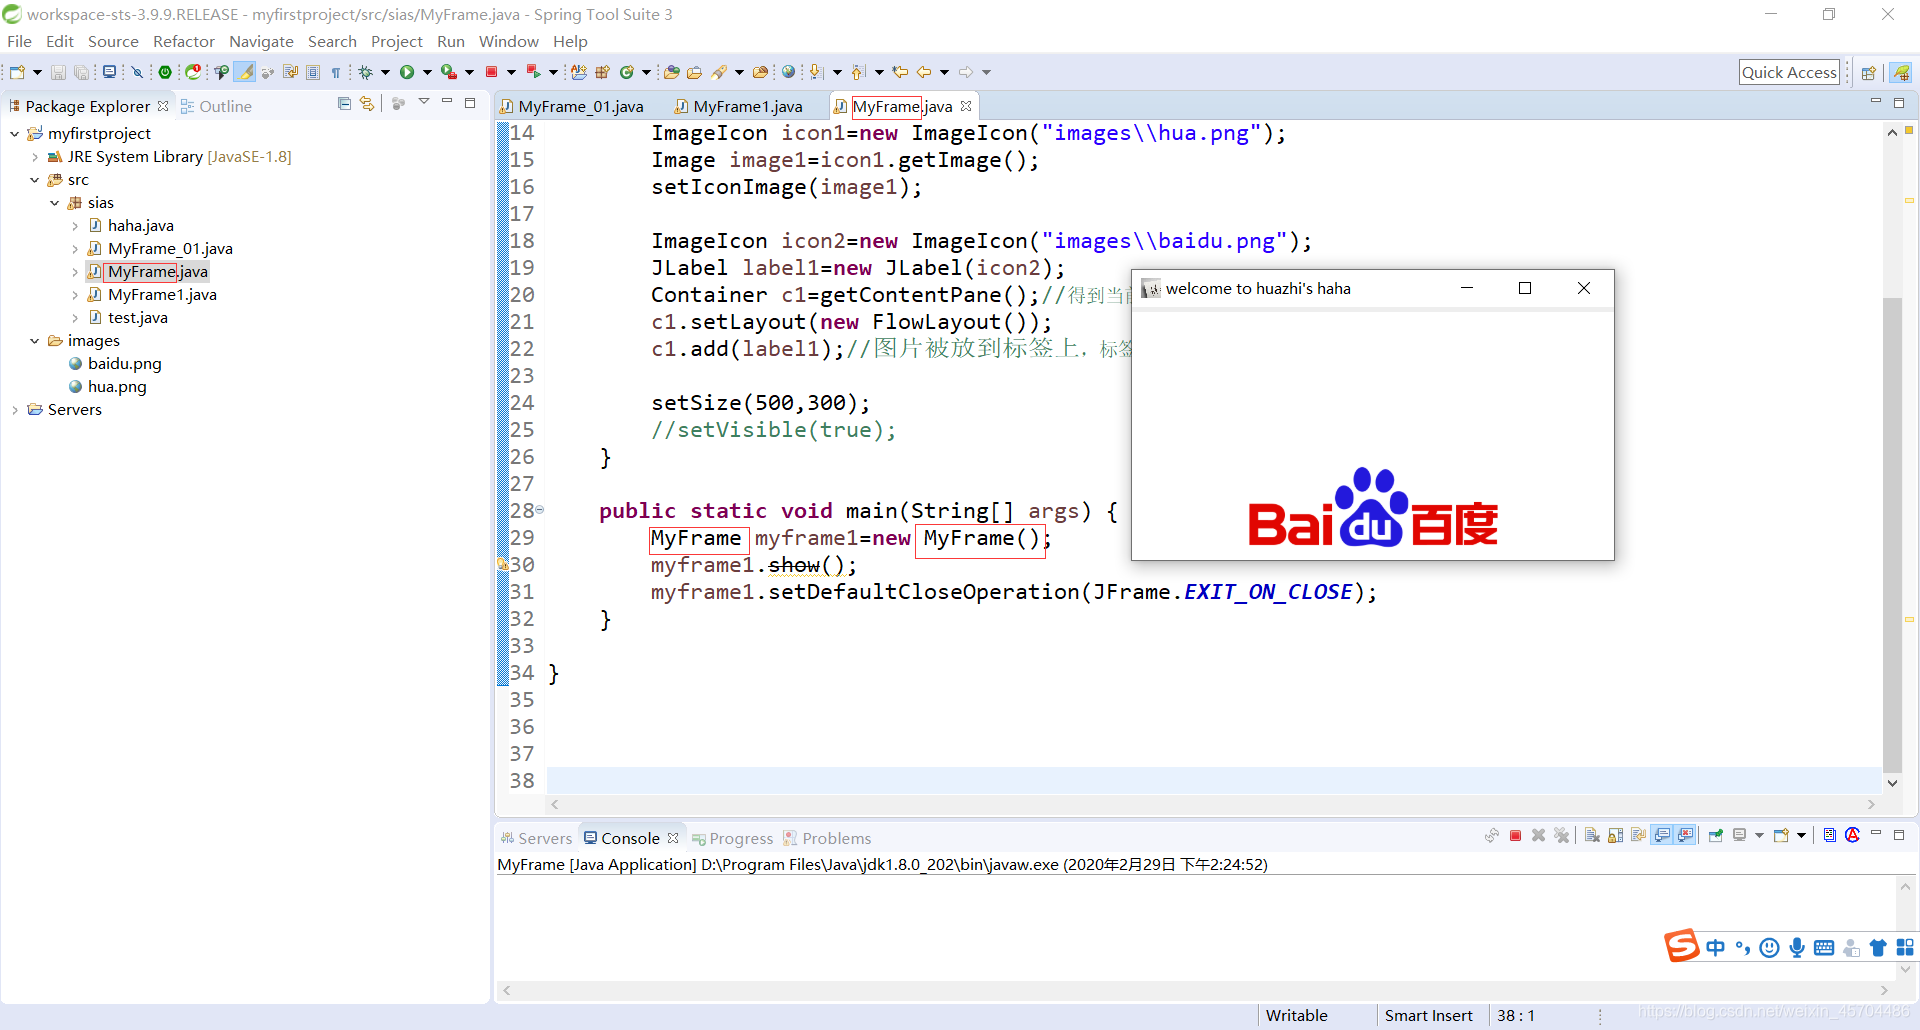Collapse myfirstproject tree node
This screenshot has height=1030, width=1920.
(14, 134)
